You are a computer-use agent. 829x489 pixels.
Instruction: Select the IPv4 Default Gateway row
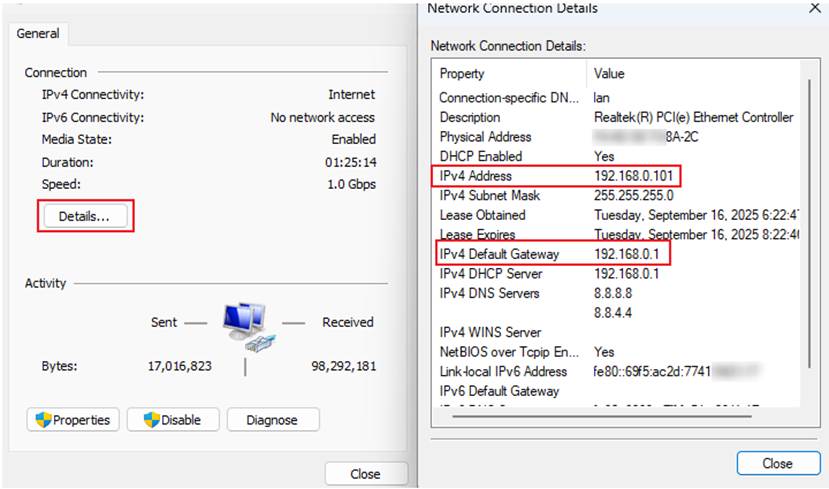pyautogui.click(x=499, y=254)
